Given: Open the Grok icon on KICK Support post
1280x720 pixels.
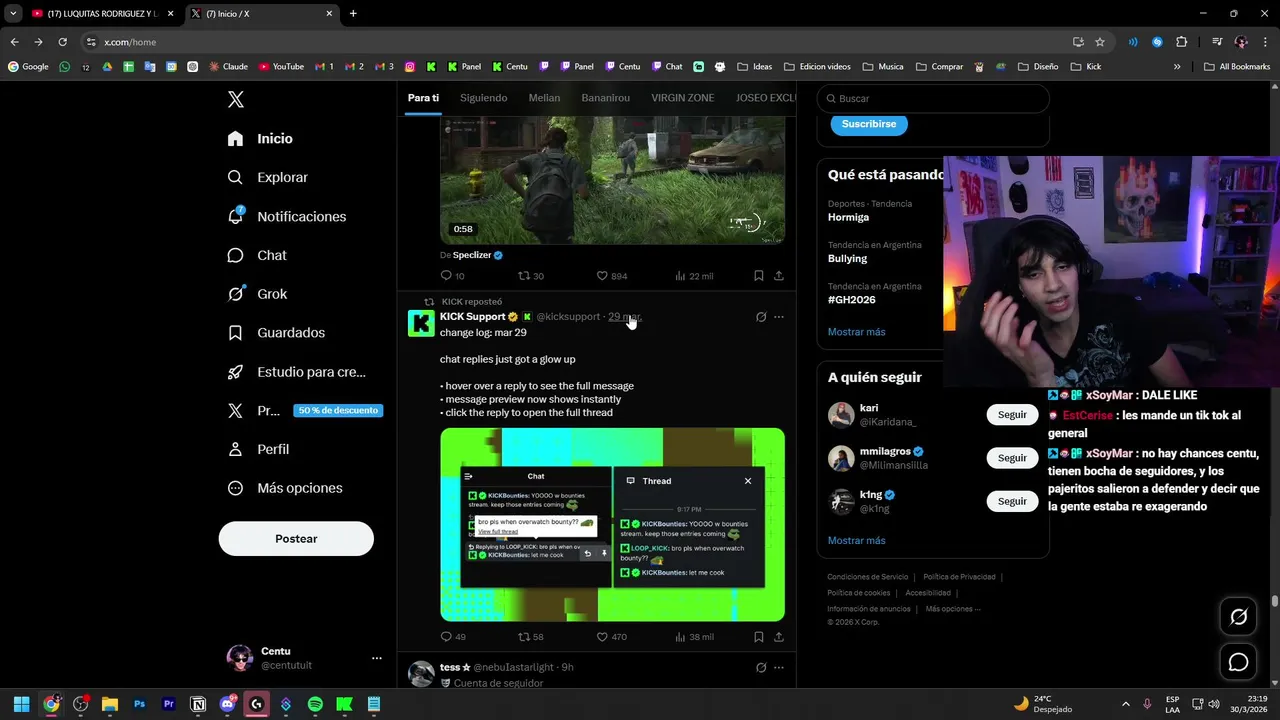Looking at the screenshot, I should tap(761, 317).
